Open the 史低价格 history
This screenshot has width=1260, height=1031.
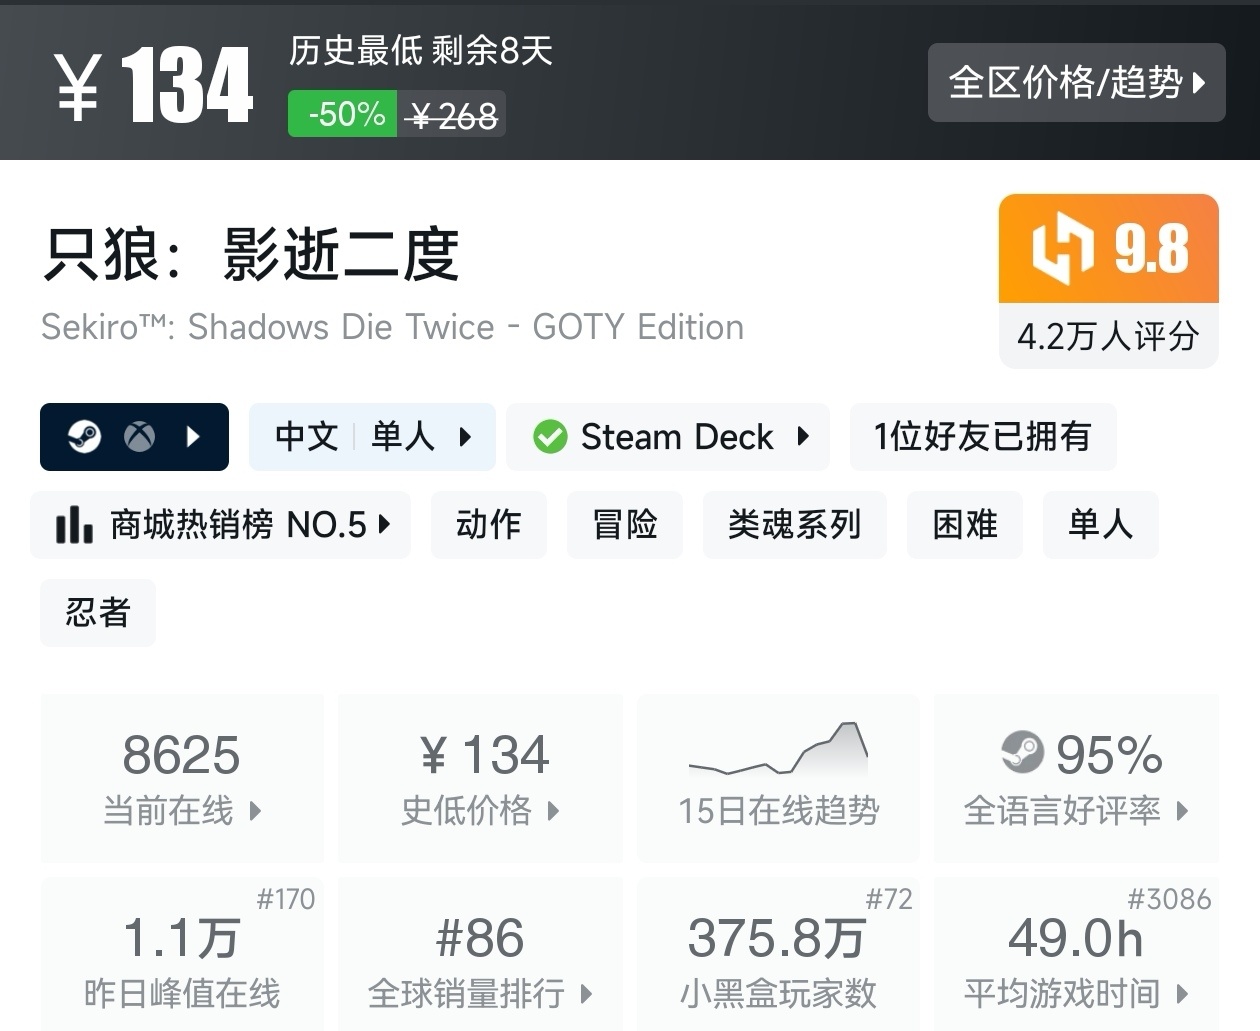point(480,778)
